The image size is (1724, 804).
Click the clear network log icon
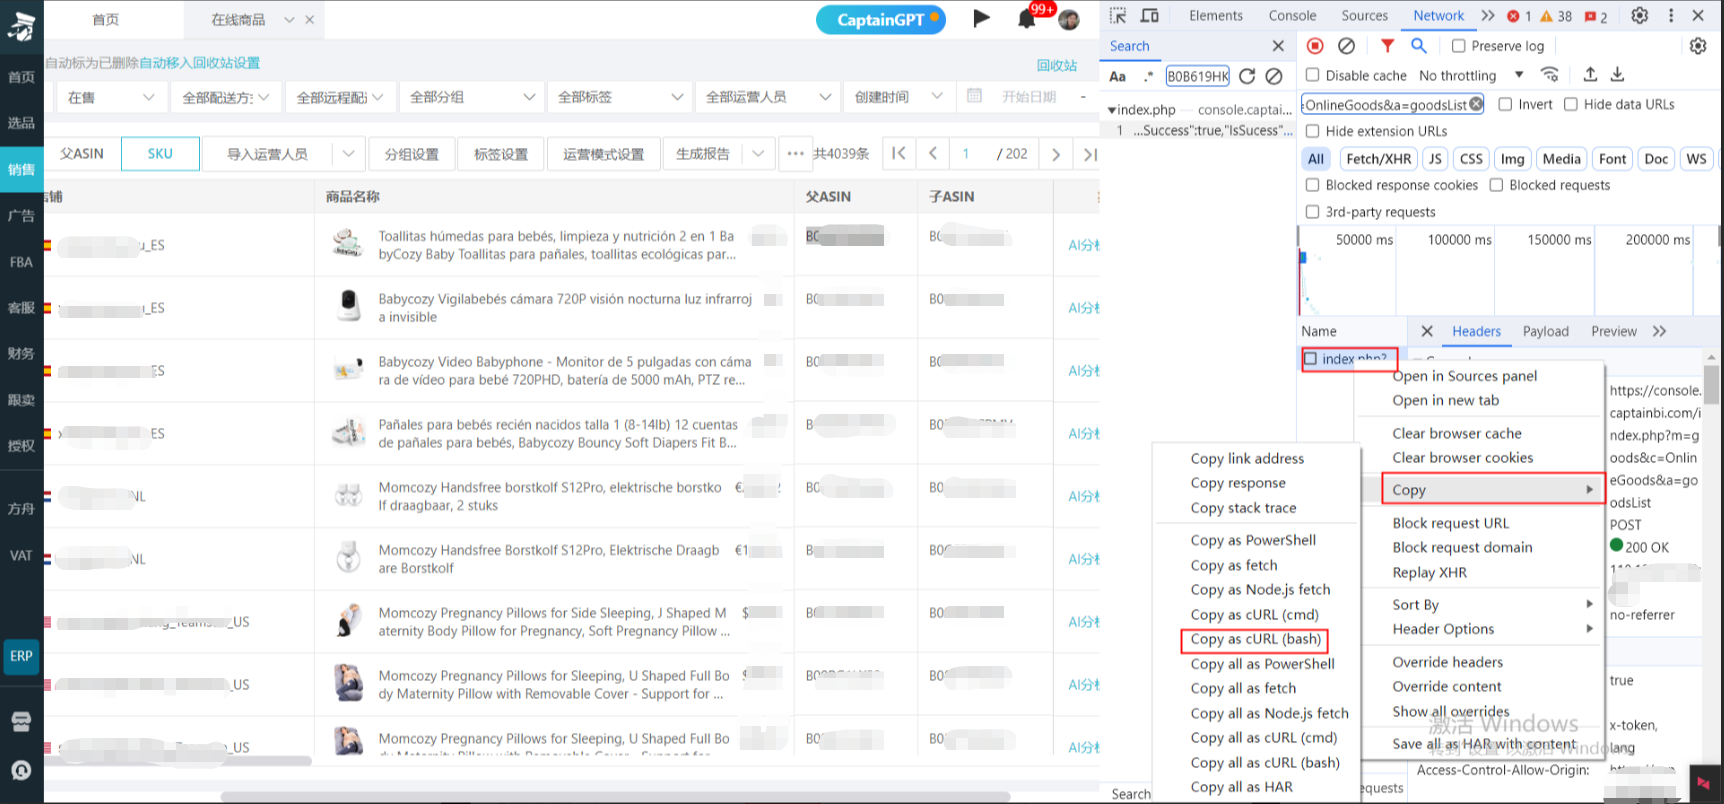[x=1347, y=46]
